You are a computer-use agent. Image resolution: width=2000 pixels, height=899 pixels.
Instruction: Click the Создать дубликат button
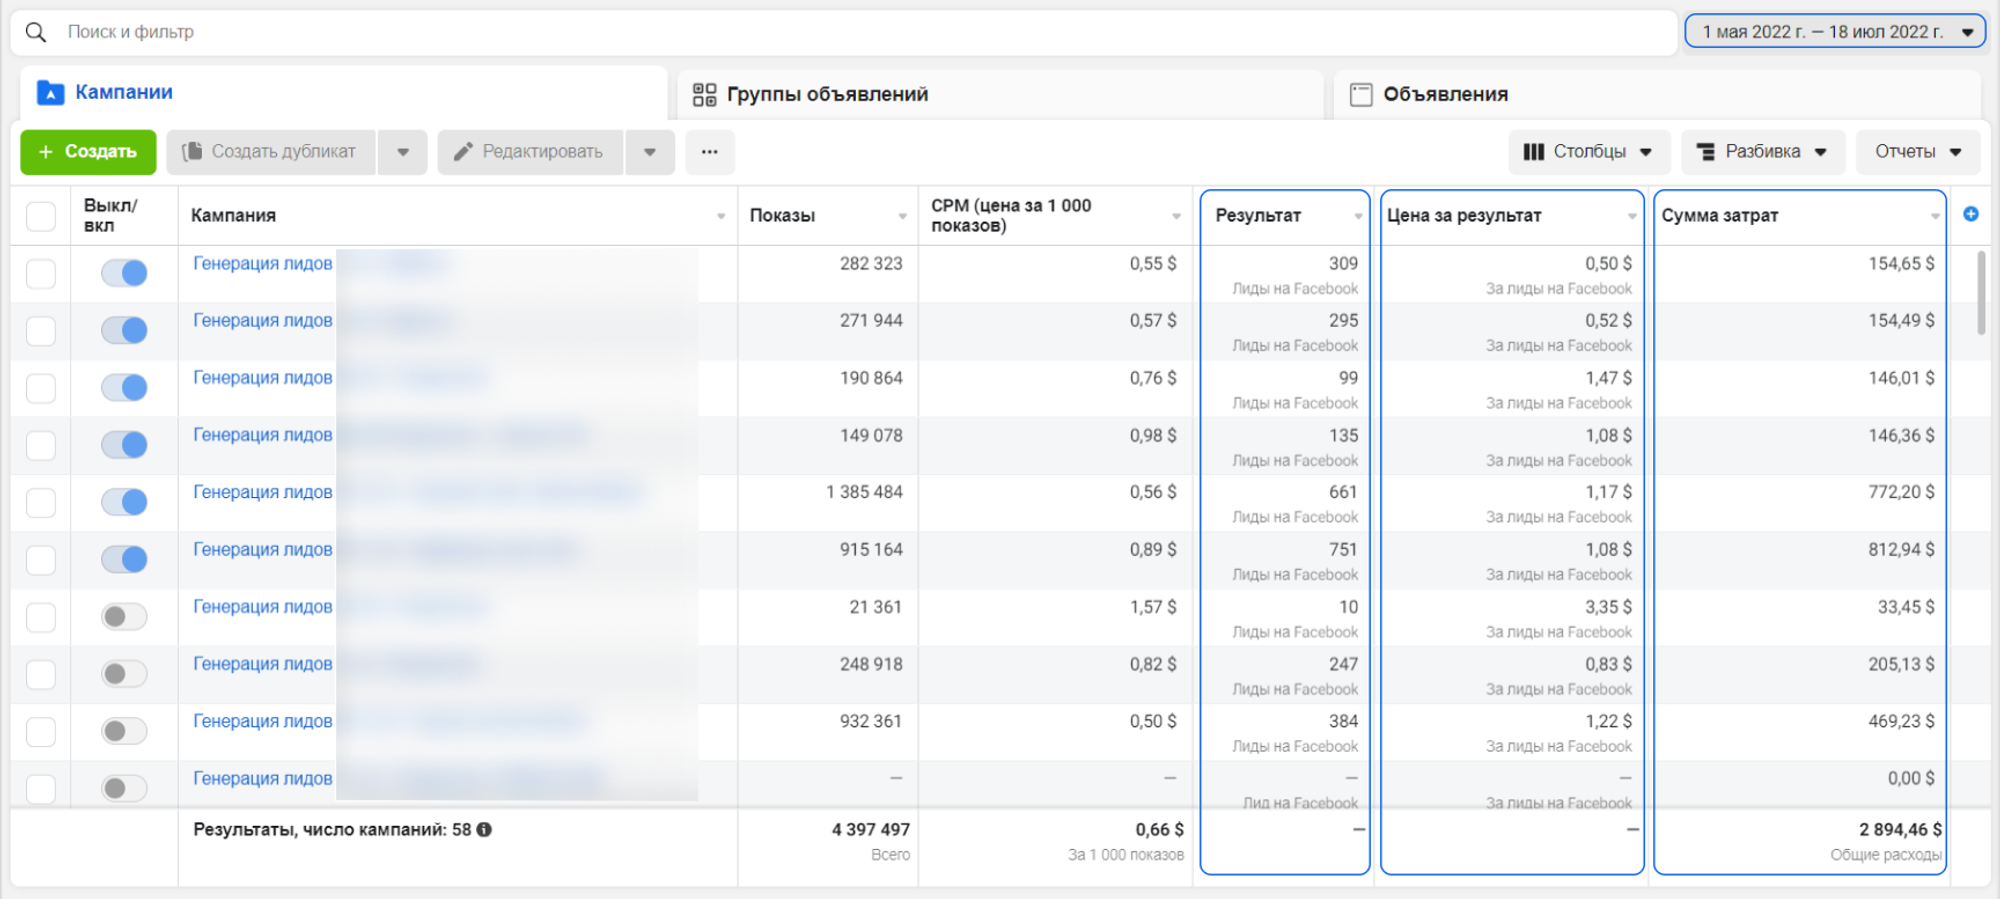click(x=271, y=152)
